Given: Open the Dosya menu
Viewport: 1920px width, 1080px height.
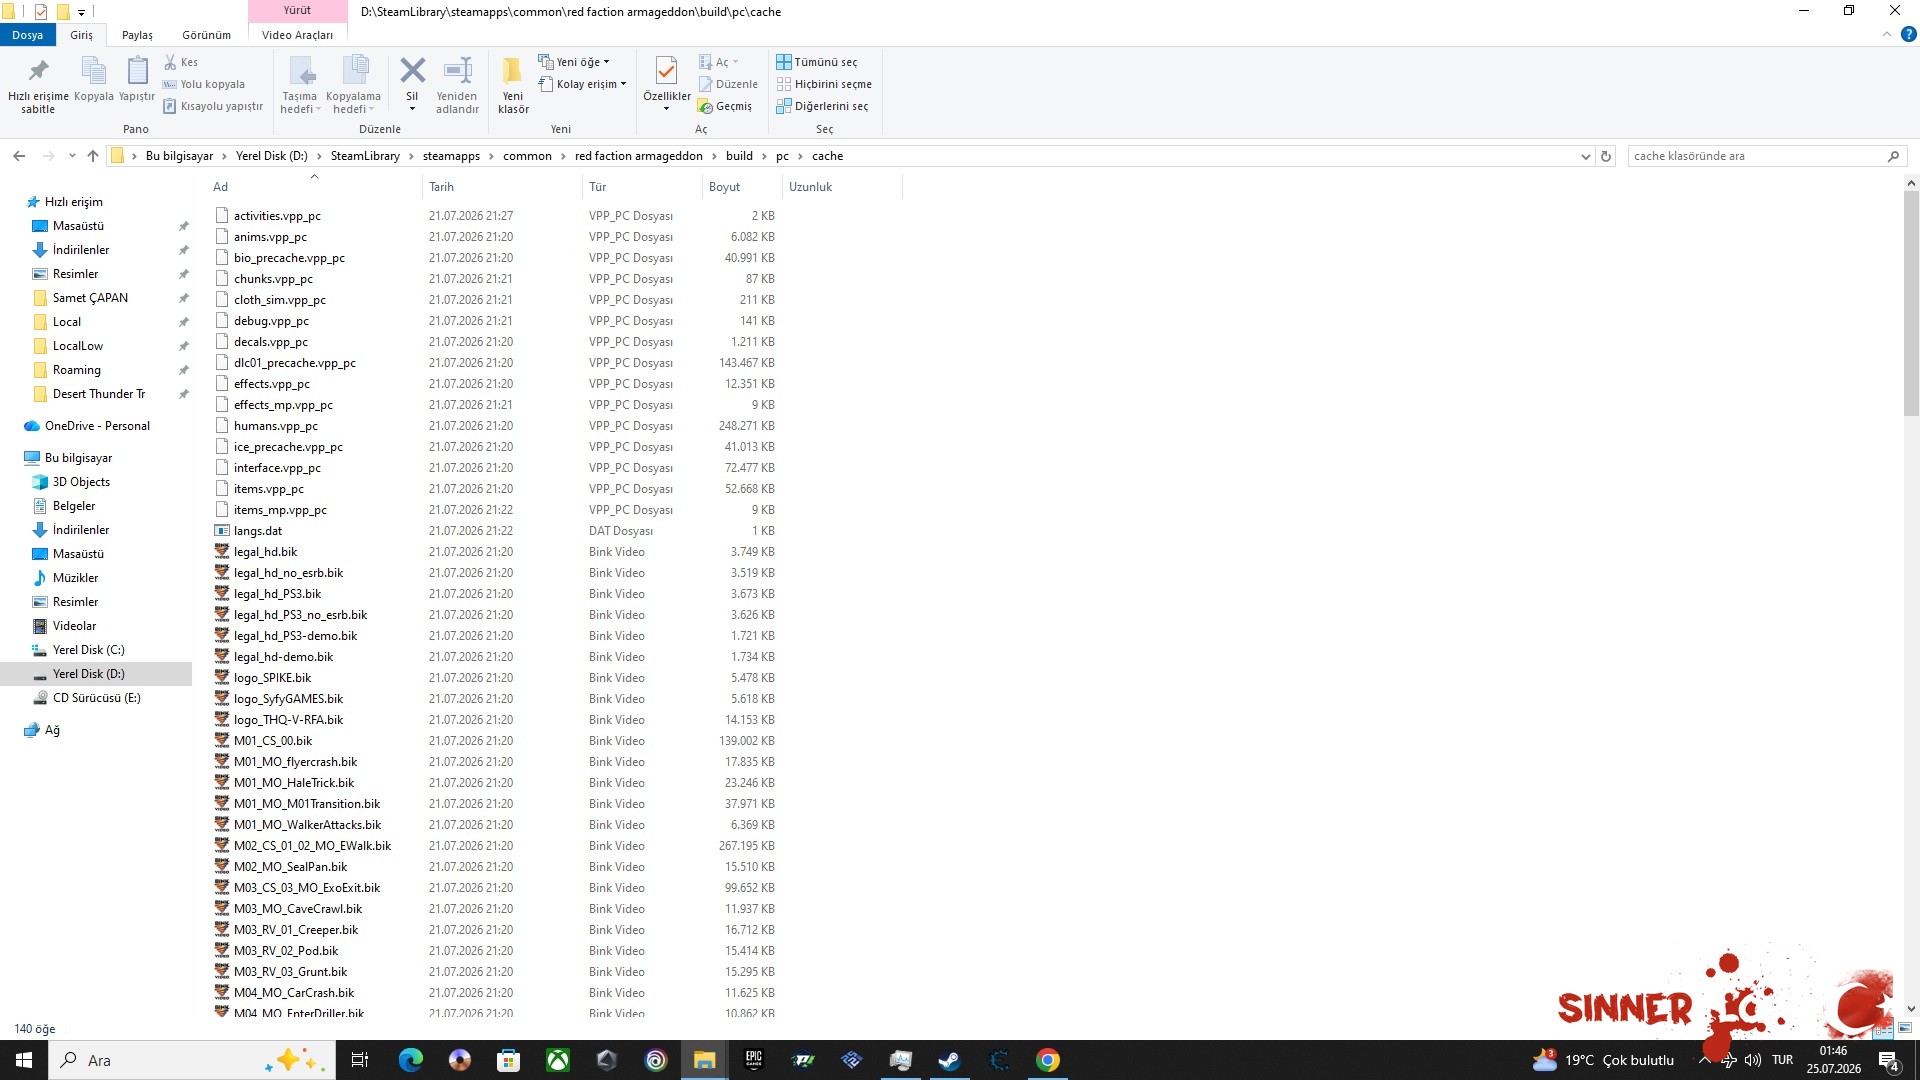Looking at the screenshot, I should pos(28,35).
